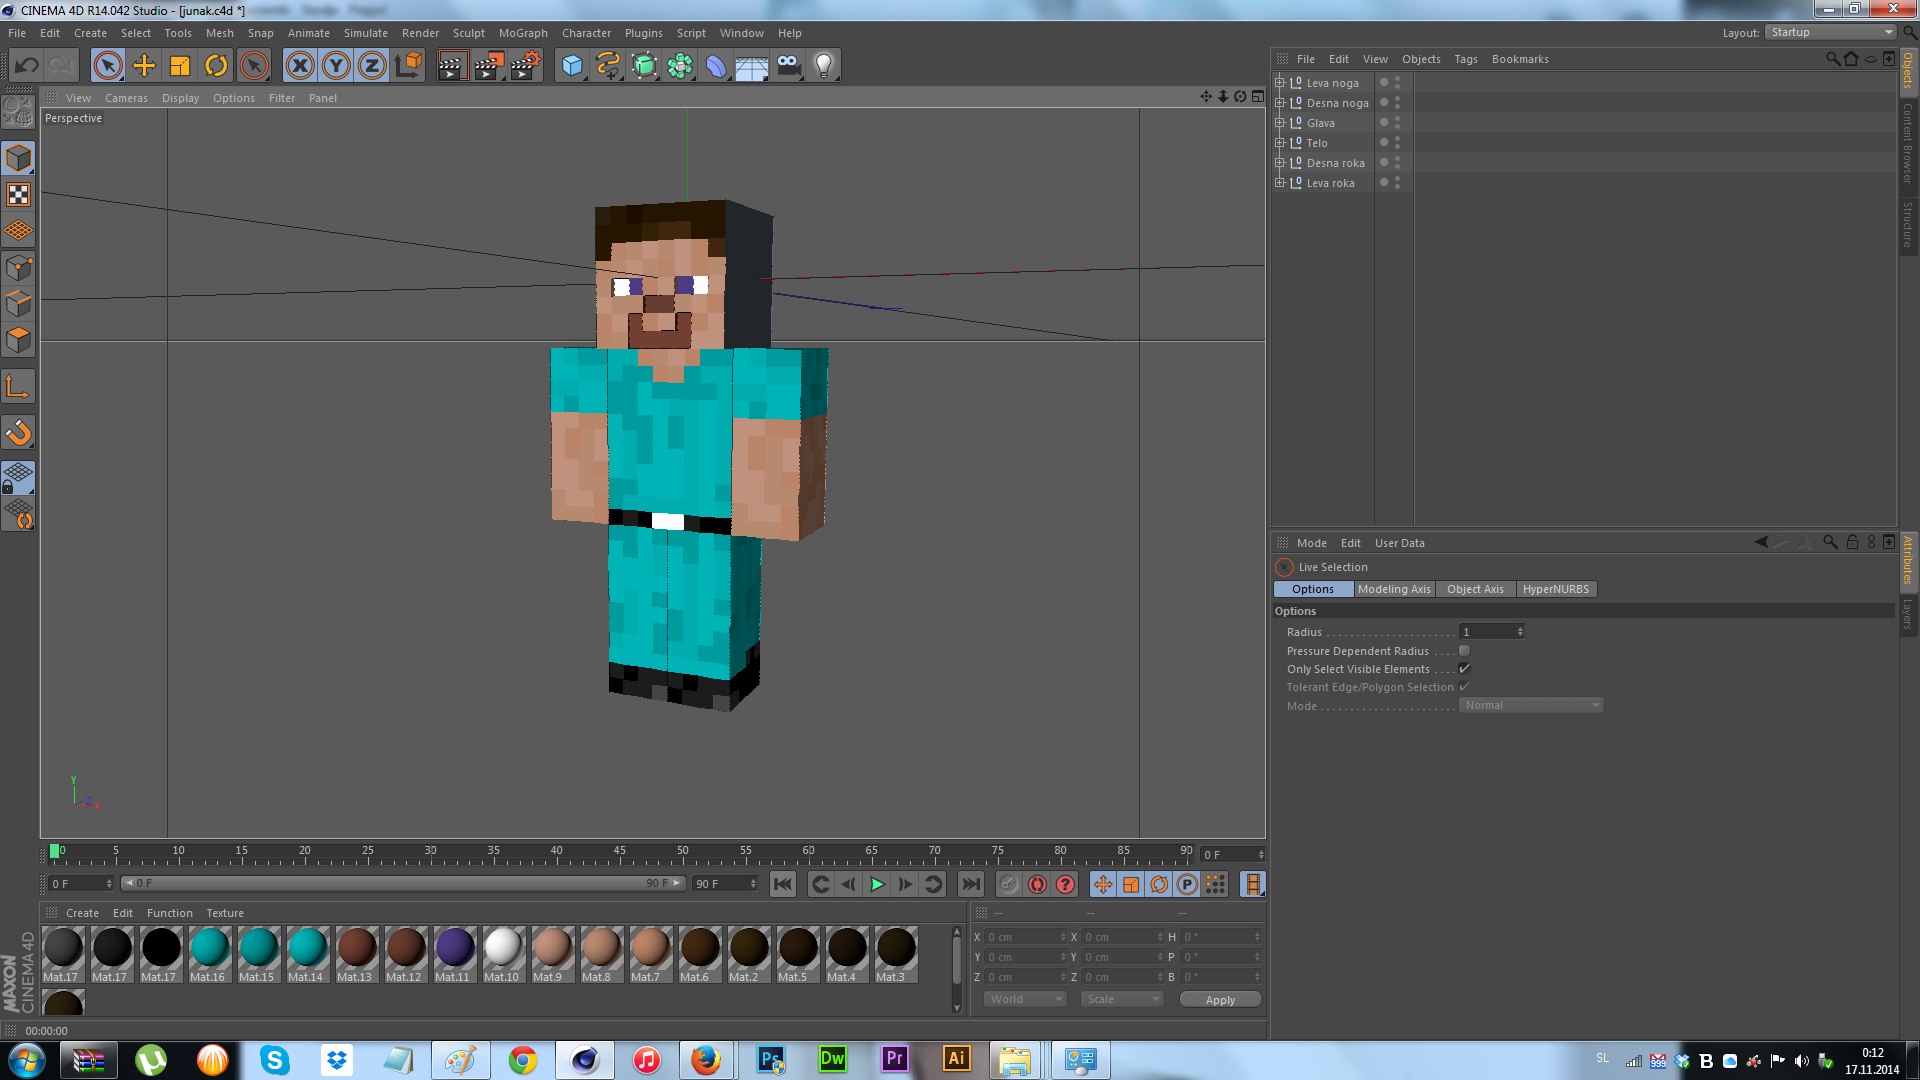
Task: Enable Snap magnet tool in left palette
Action: point(18,433)
